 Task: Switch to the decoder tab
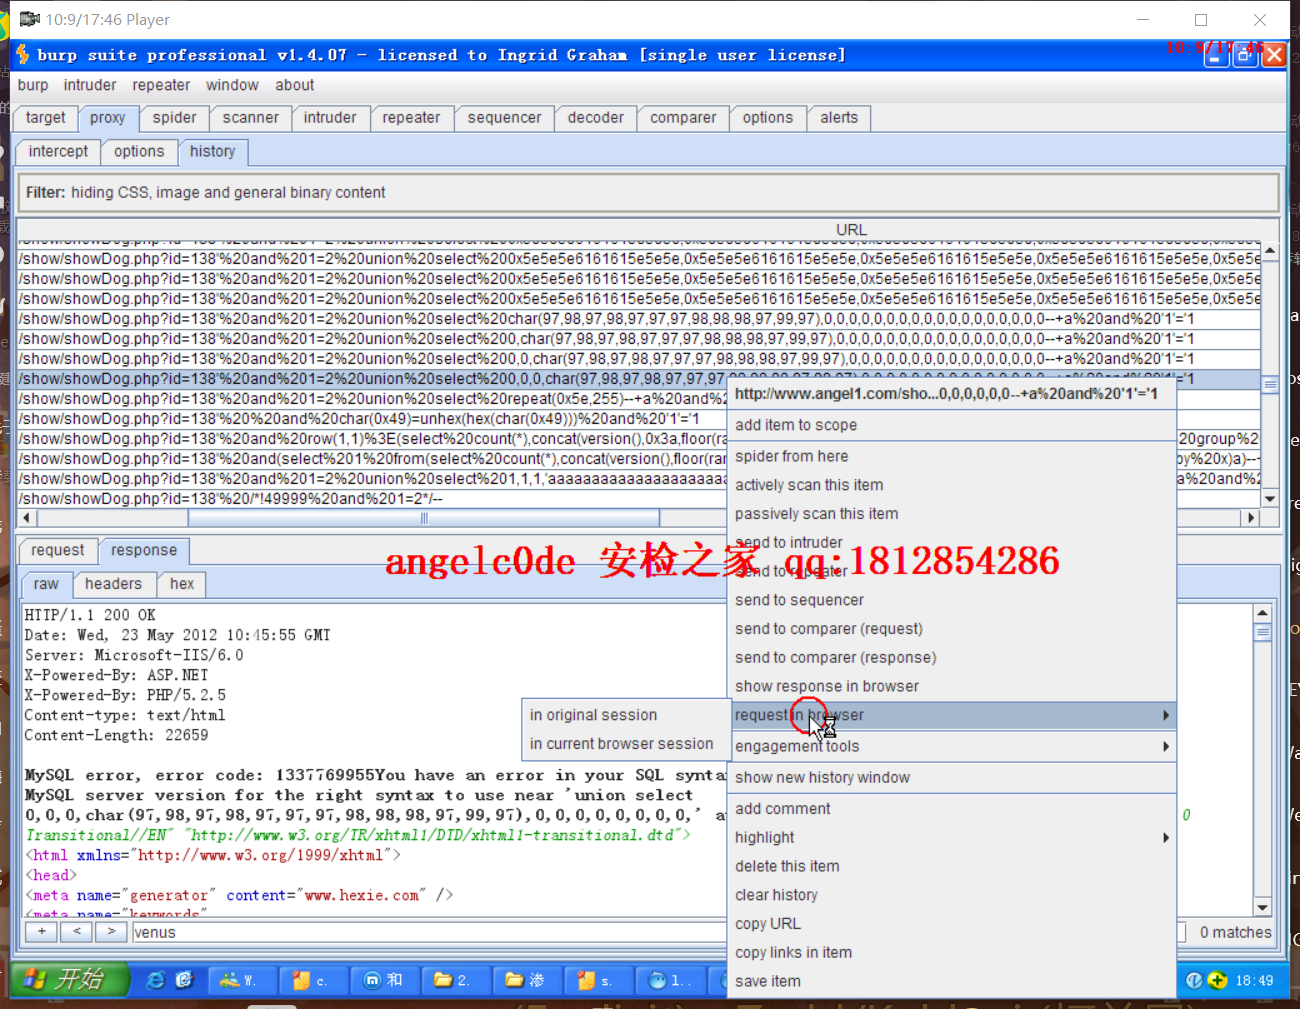pyautogui.click(x=596, y=118)
